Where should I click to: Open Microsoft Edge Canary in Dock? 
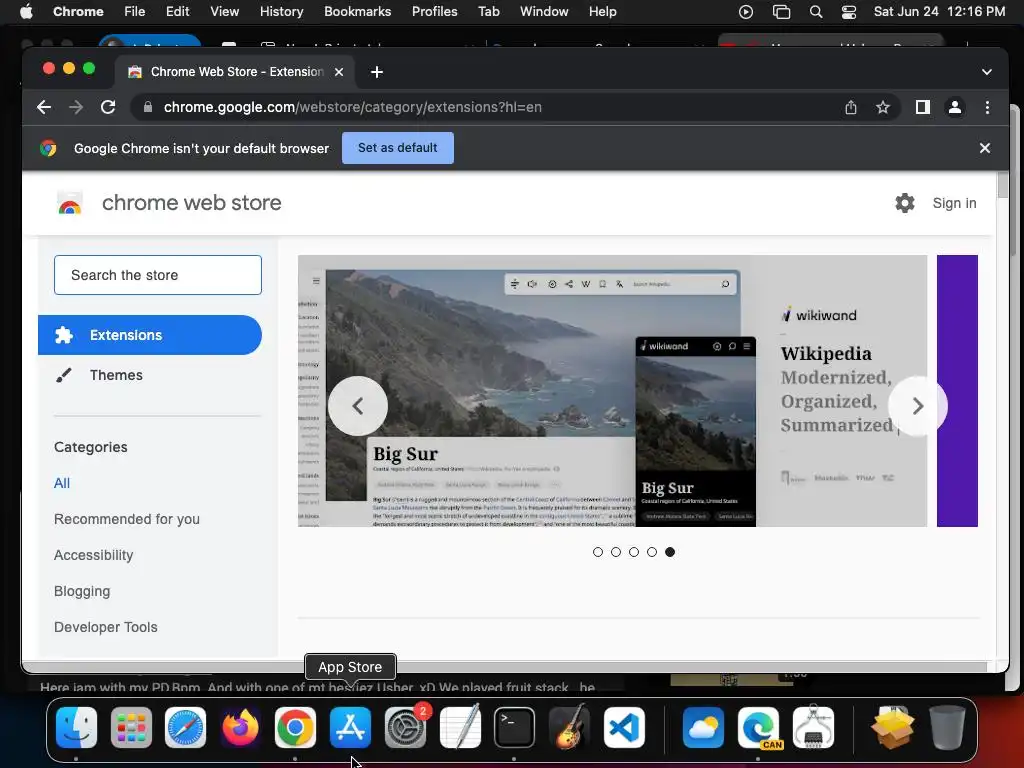[758, 728]
